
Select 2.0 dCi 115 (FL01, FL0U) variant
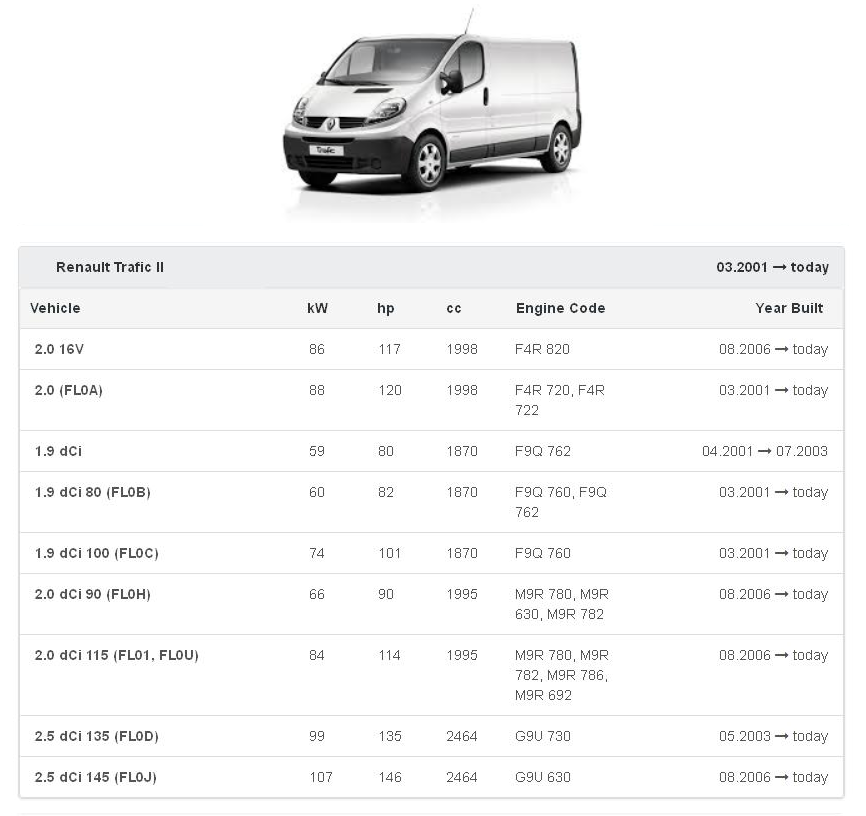(x=116, y=655)
